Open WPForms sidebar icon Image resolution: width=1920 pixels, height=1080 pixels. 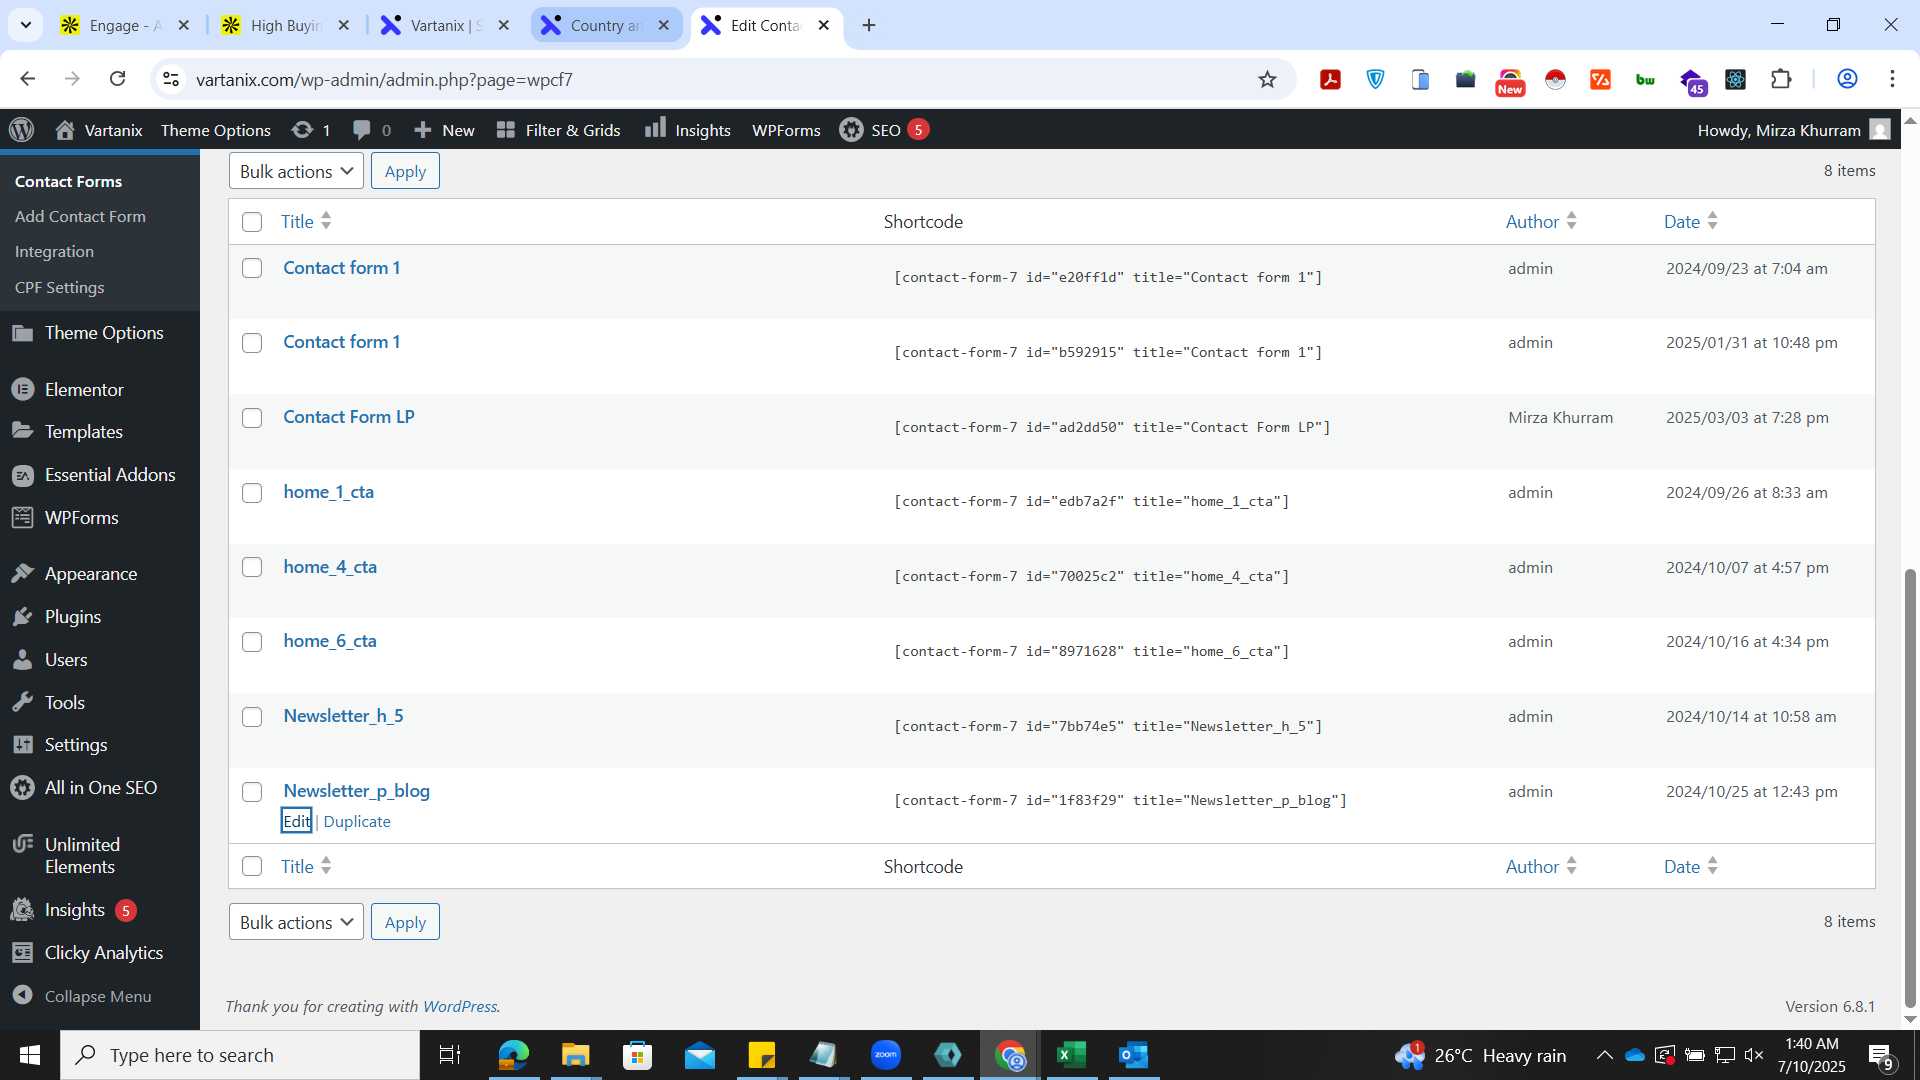(23, 517)
